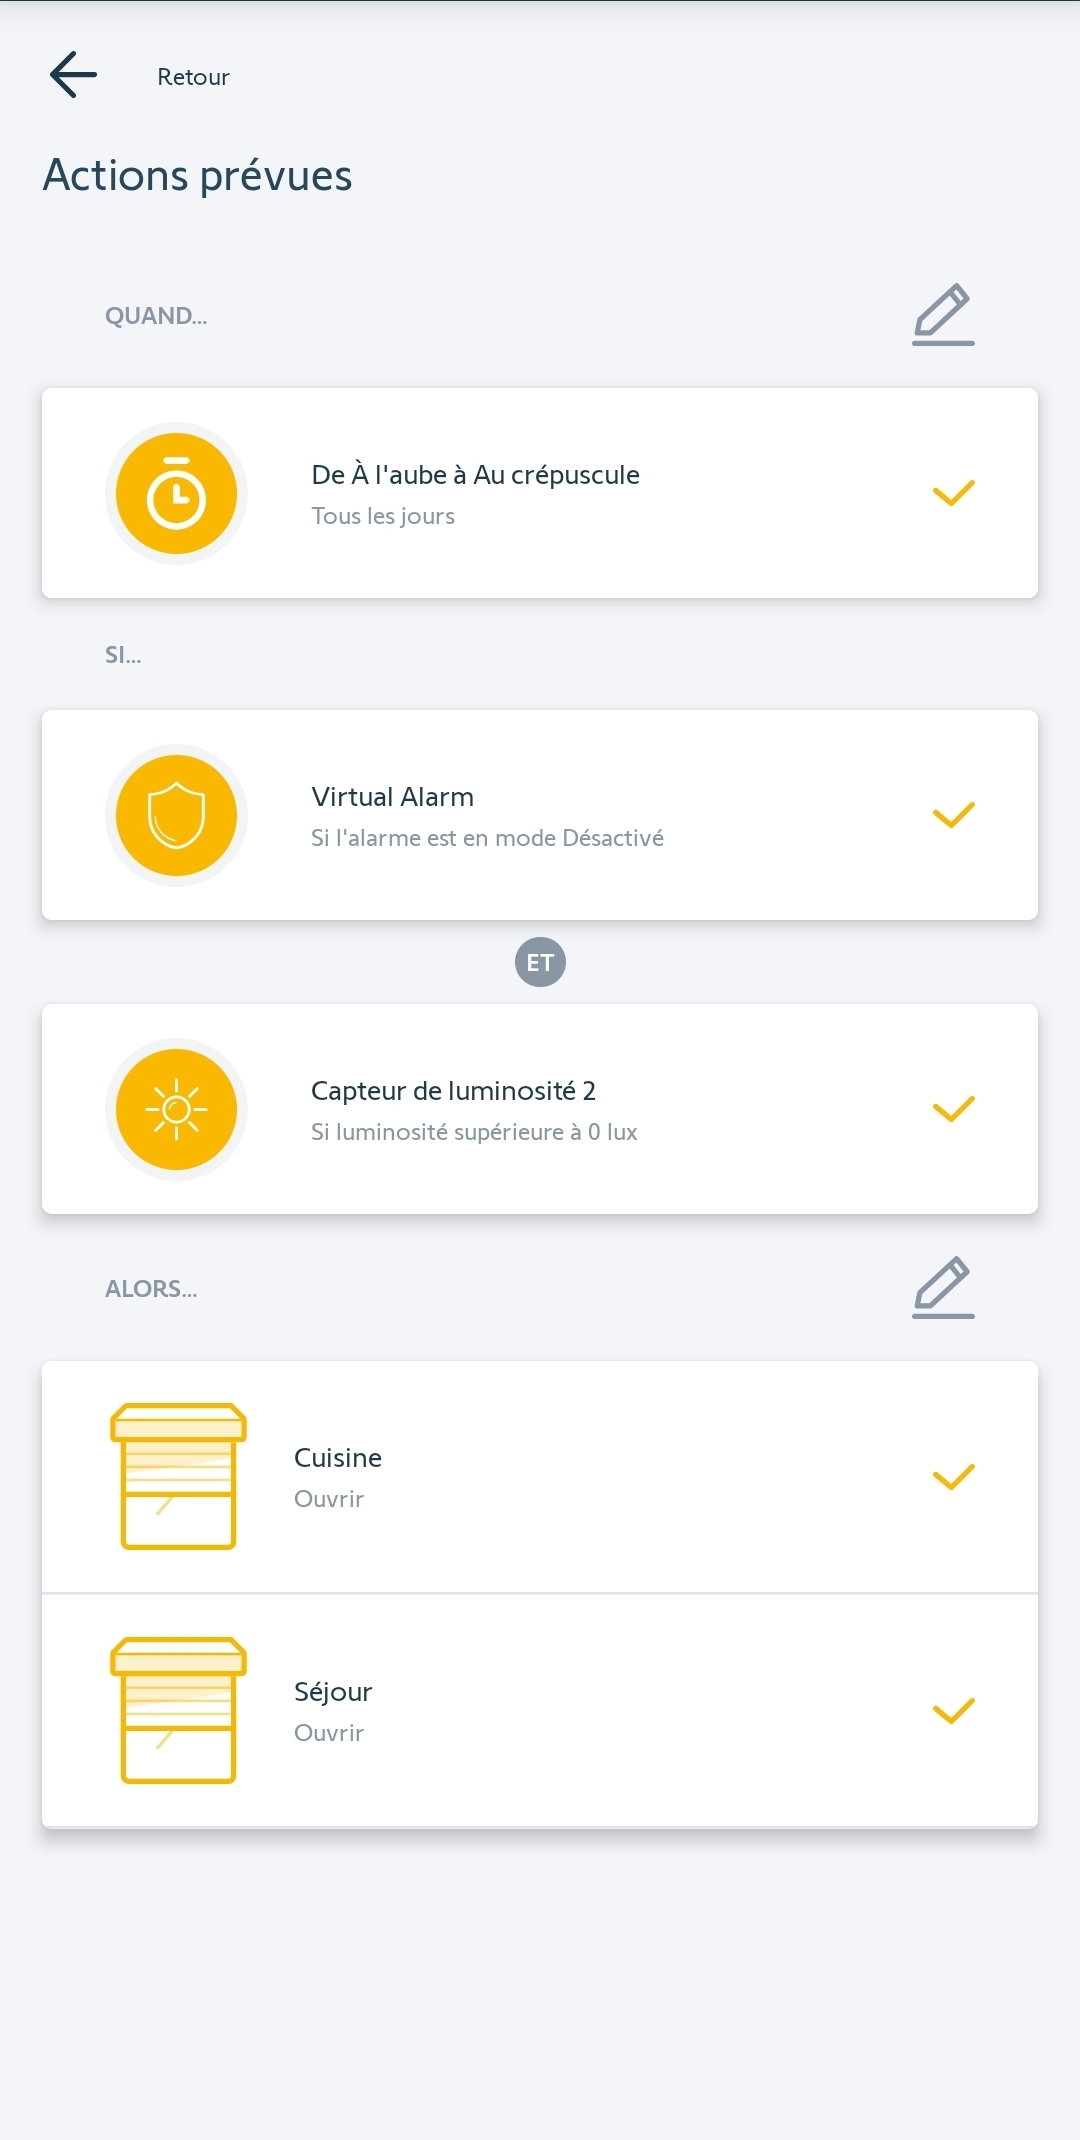
Task: Tap the Virtual Alarm shield icon
Action: pos(176,816)
